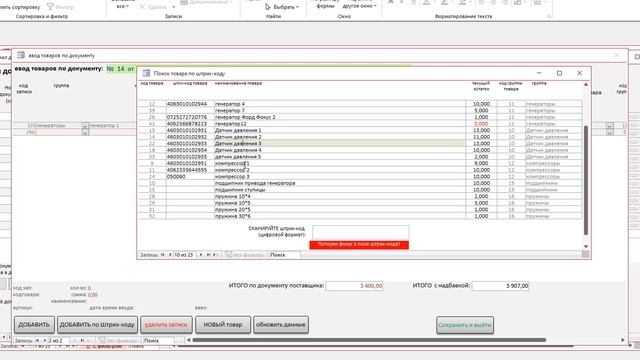The height and width of the screenshot is (360, 640).
Task: Click the filter indicator in barcode search navigator
Action: tap(244, 255)
